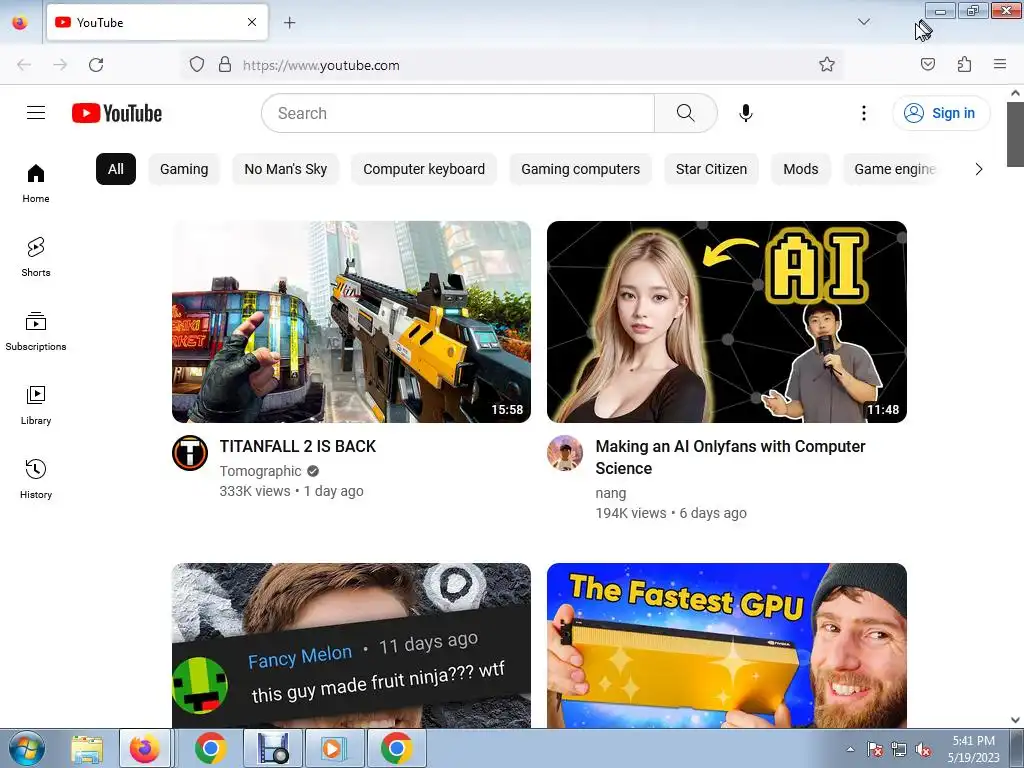List all tabs dropdown arrow
The width and height of the screenshot is (1024, 768).
863,22
